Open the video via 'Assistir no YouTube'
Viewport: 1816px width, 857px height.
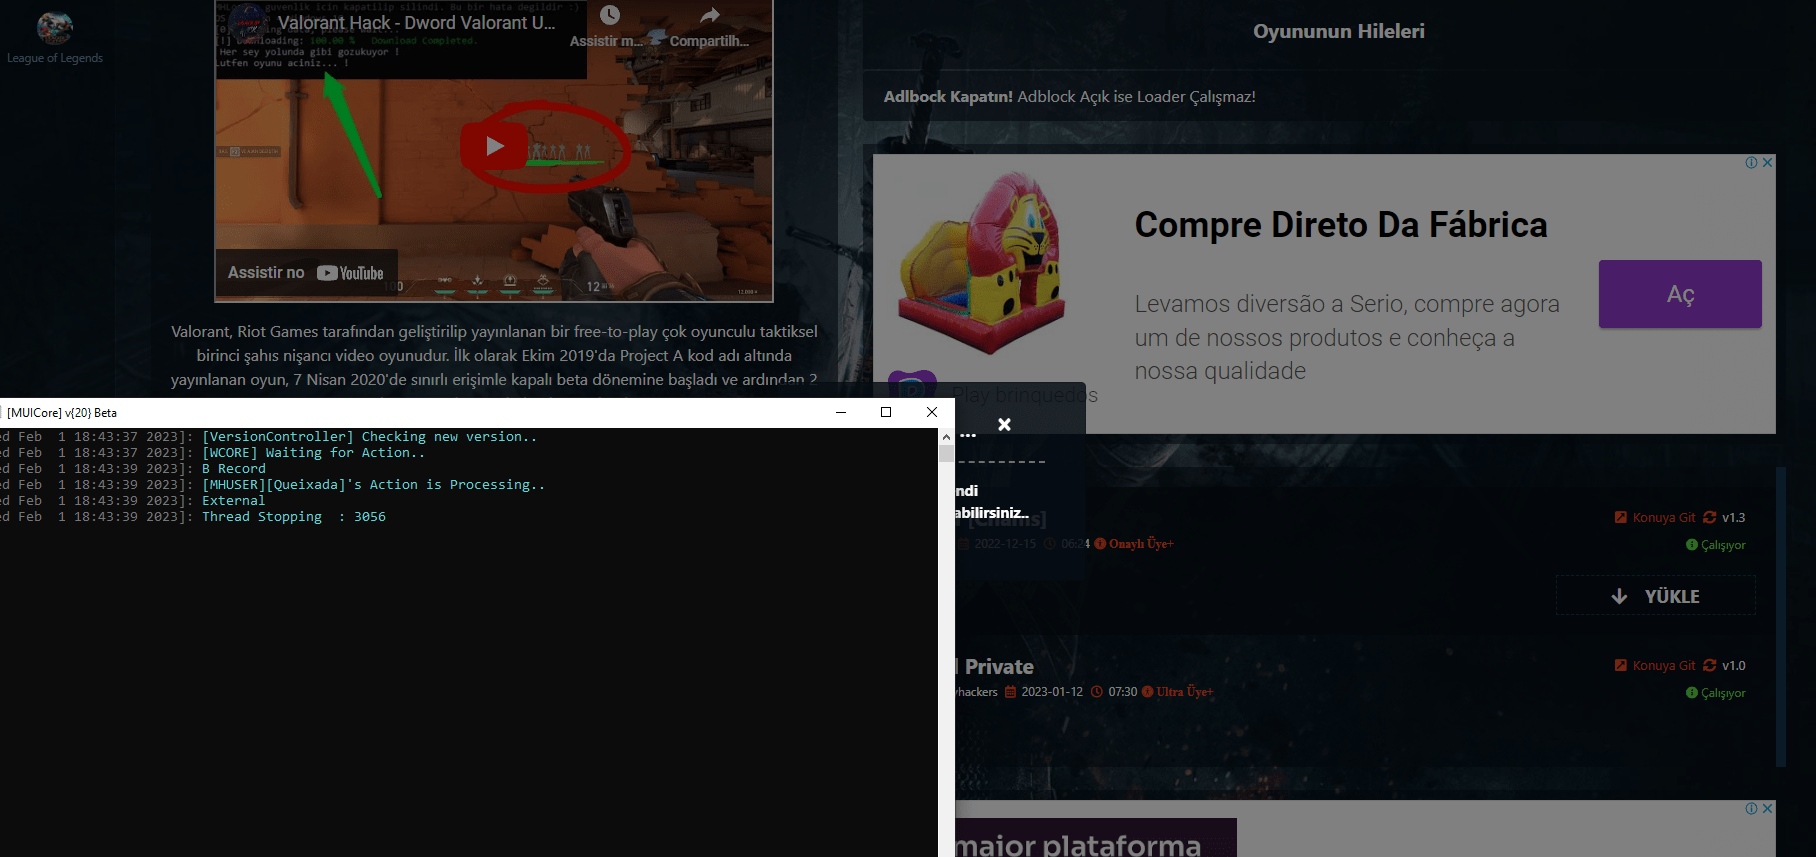tap(306, 273)
